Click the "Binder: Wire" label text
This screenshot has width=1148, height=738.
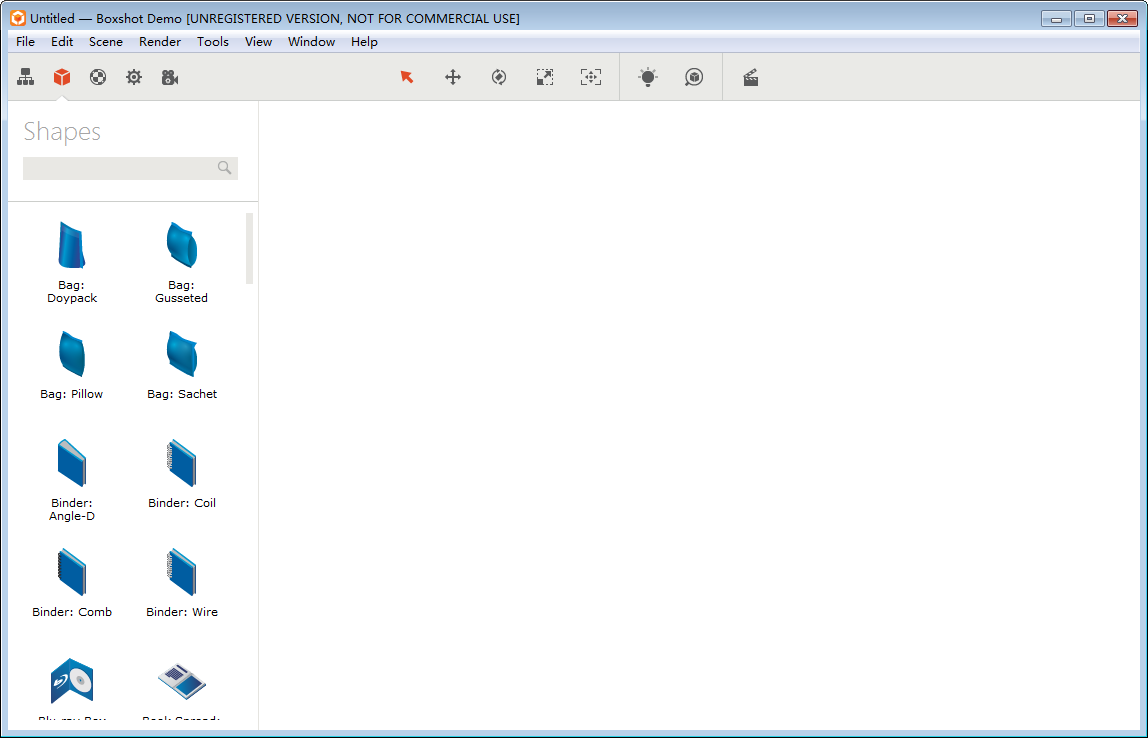coord(182,612)
